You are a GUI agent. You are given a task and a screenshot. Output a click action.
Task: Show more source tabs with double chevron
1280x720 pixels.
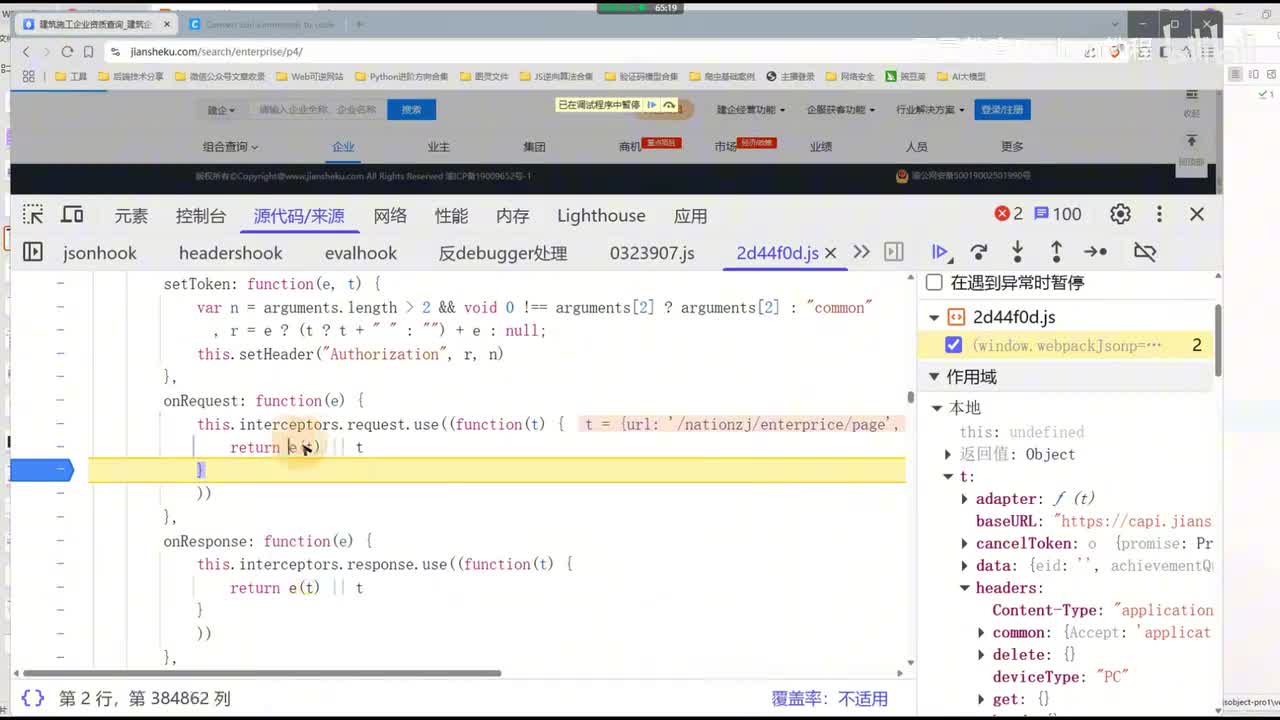tap(861, 252)
